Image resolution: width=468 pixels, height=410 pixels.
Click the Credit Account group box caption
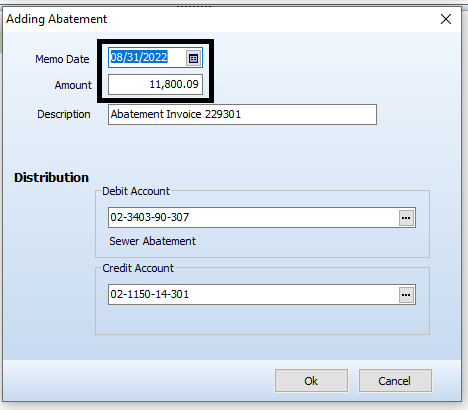138,268
